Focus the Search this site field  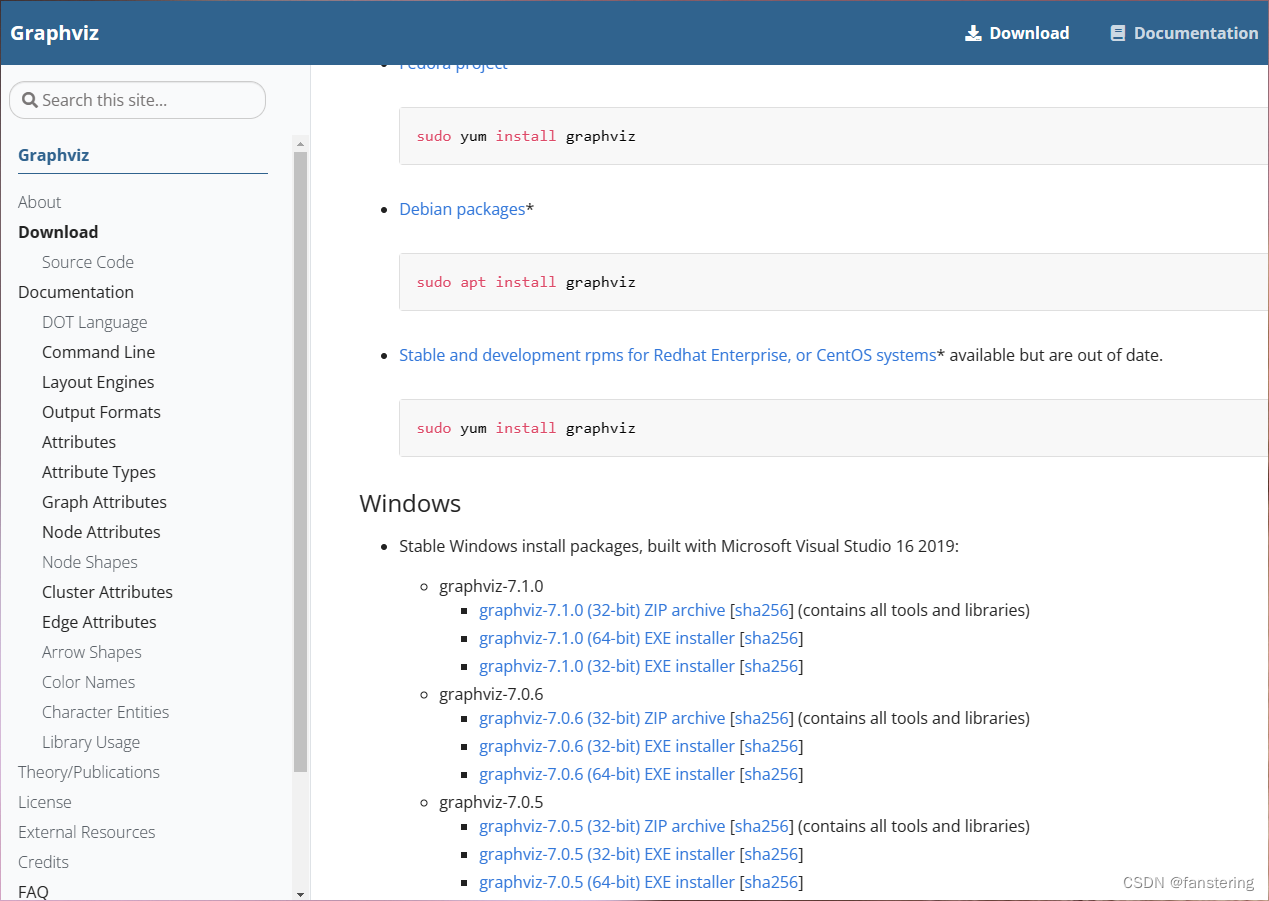point(138,100)
